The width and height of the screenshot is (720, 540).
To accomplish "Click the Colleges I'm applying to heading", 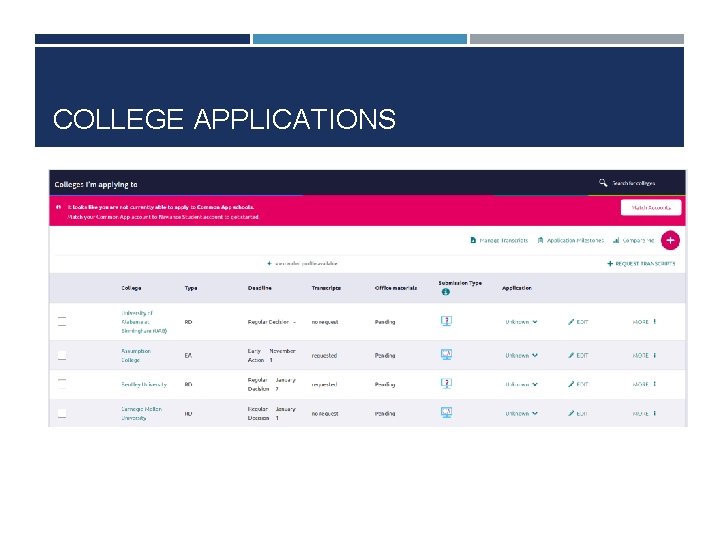I will click(x=96, y=184).
